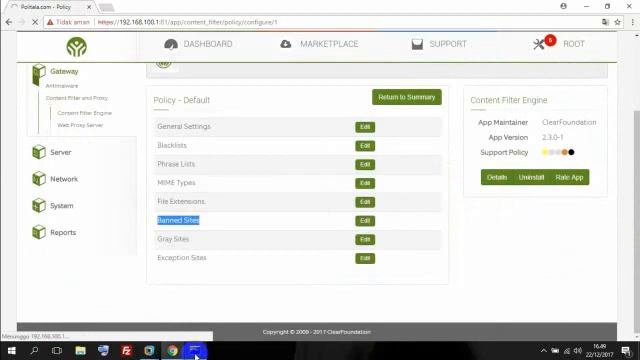
Task: Open the ClearOS logo home icon
Action: [x=77, y=47]
